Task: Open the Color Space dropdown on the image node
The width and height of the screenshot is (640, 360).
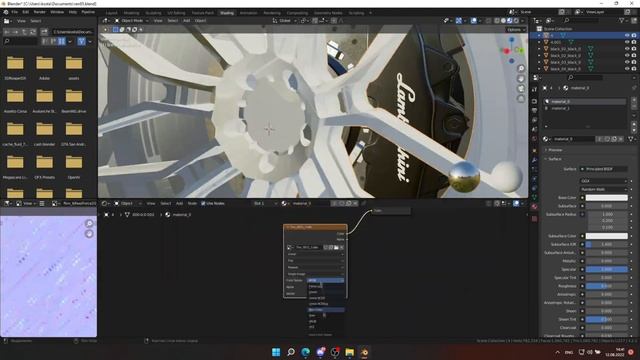Action: (x=325, y=280)
